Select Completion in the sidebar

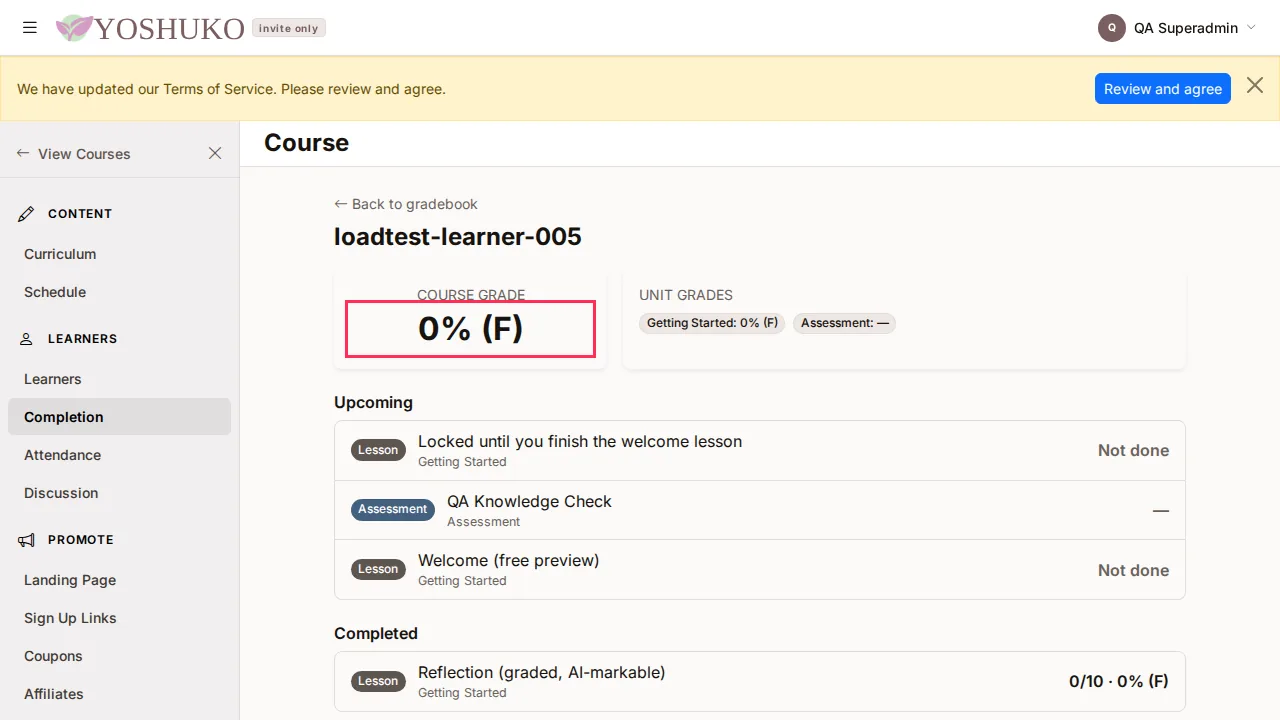(x=120, y=417)
